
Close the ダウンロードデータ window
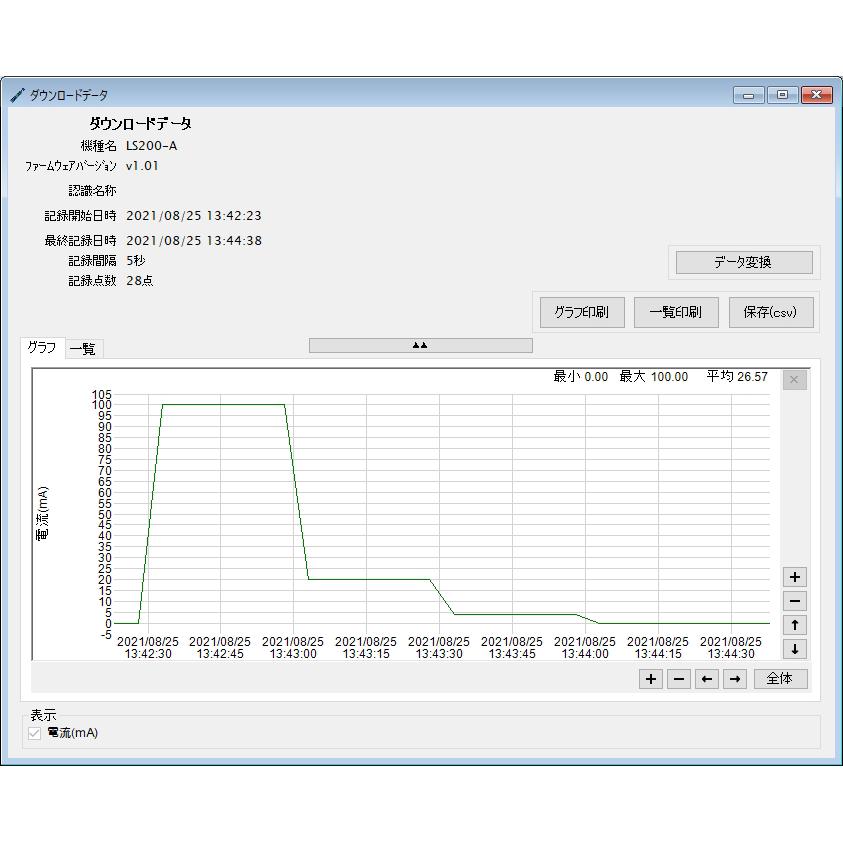click(817, 95)
